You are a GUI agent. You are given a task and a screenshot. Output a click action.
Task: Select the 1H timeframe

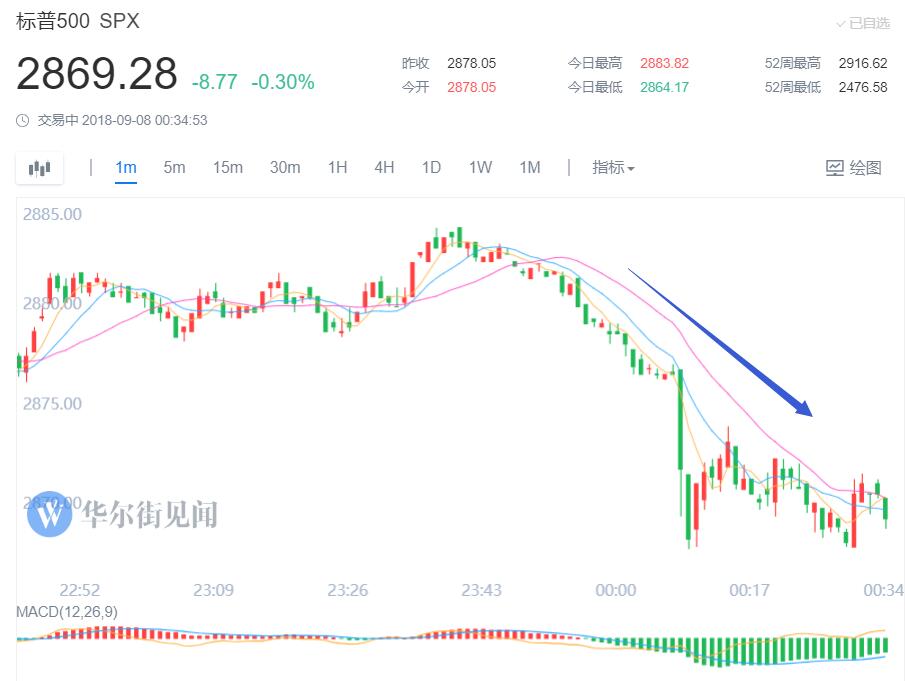[337, 168]
